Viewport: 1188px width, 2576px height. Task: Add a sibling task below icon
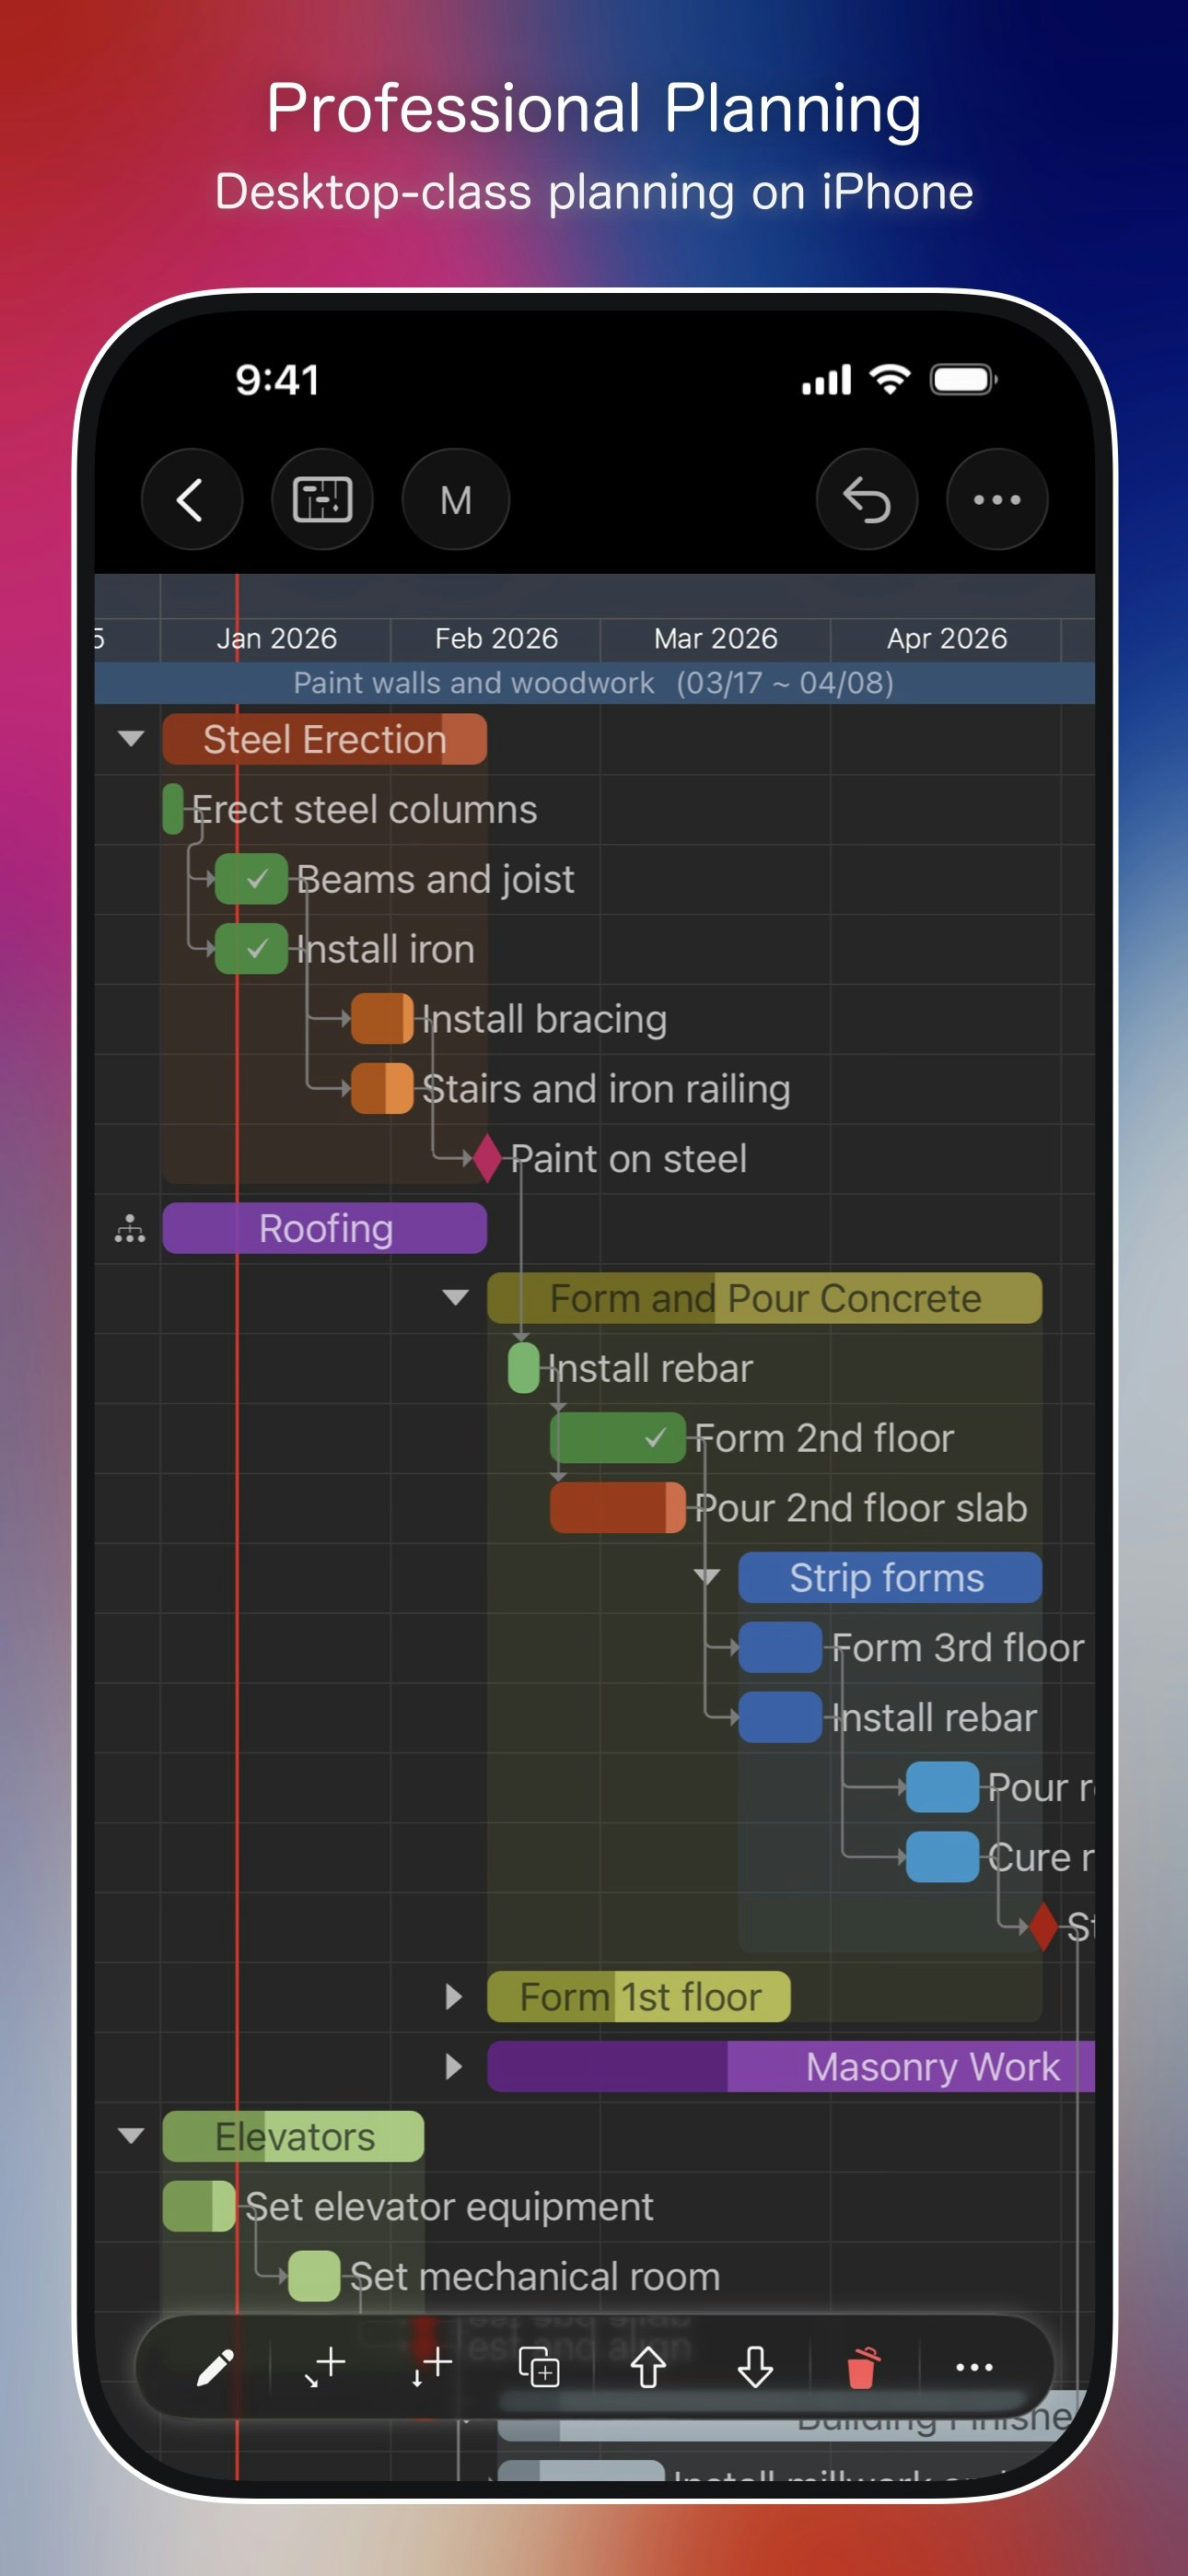click(x=431, y=2367)
